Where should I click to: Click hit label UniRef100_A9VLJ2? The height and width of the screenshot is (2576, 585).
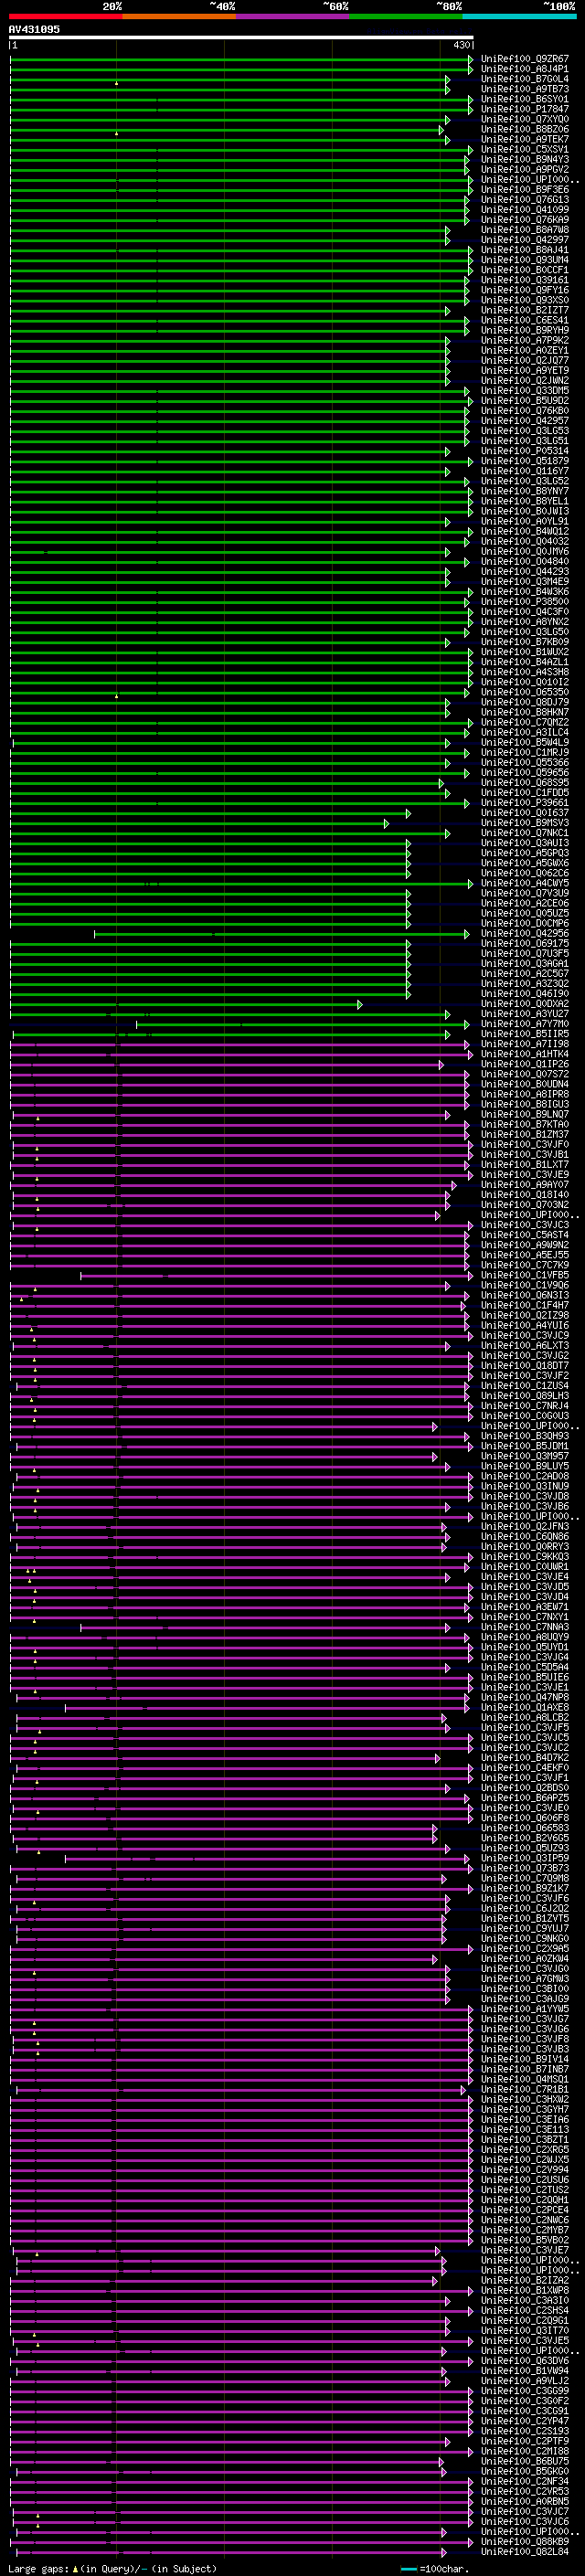(x=525, y=2381)
